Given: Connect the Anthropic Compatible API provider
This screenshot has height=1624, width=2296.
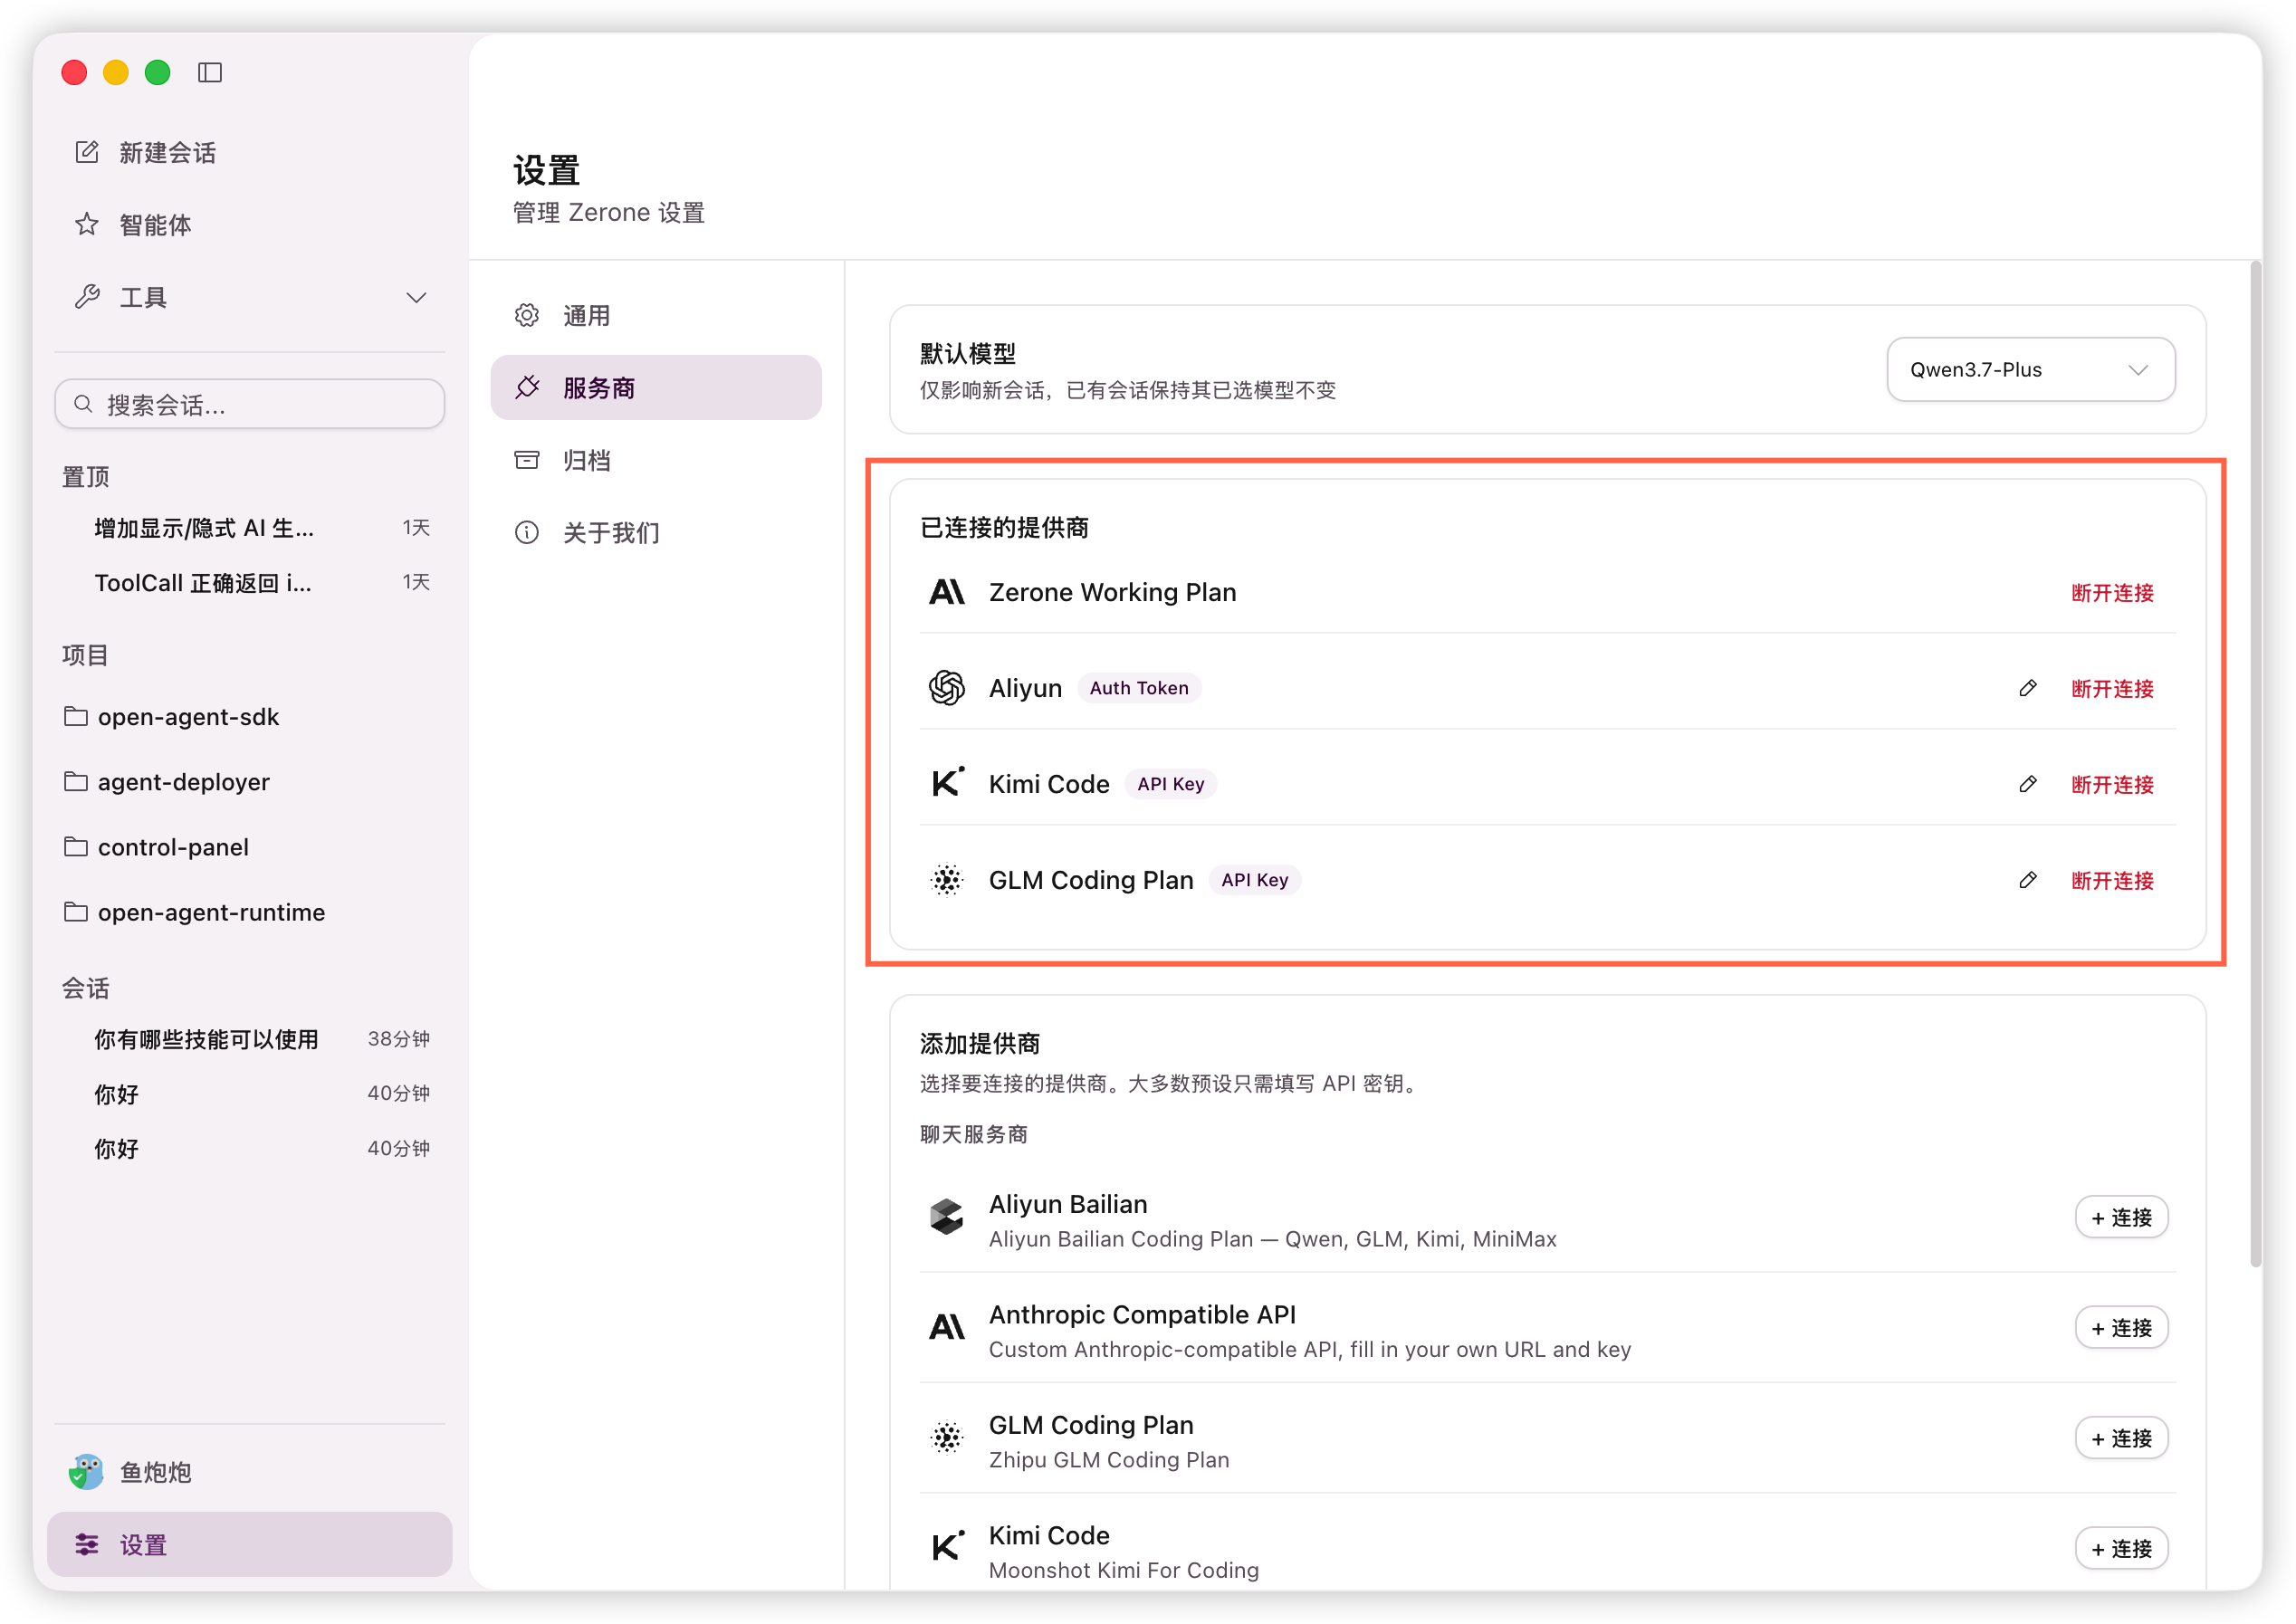Looking at the screenshot, I should pos(2122,1328).
